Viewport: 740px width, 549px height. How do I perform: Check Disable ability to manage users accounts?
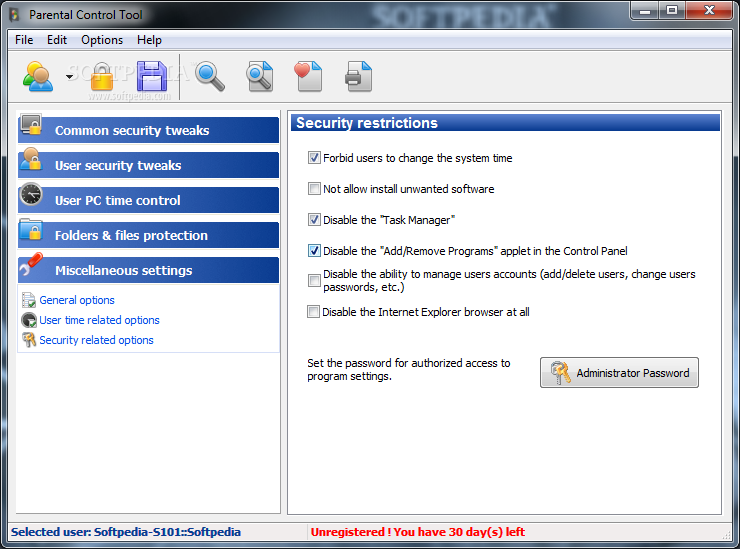(x=314, y=280)
